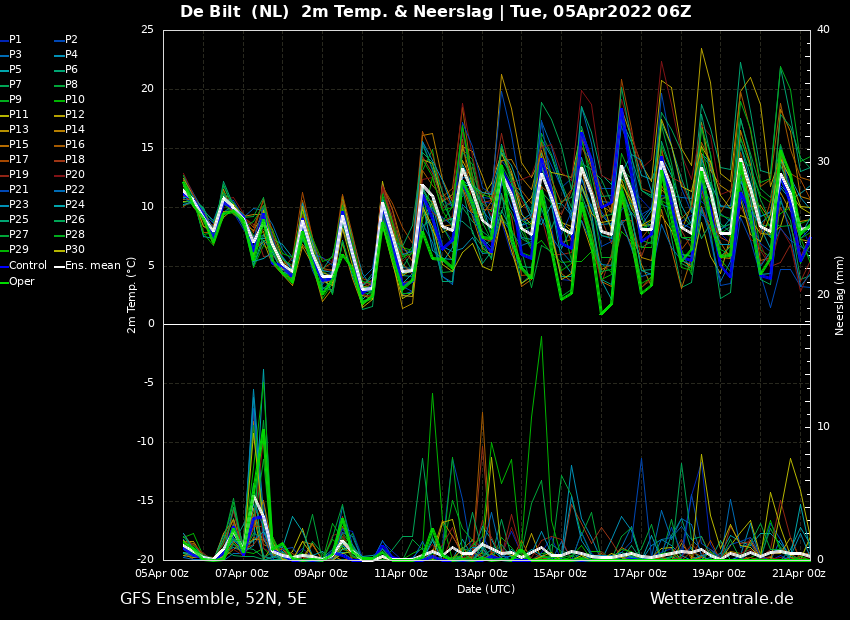
Task: Click the 21Apr 00z date tick label
Action: [x=800, y=573]
